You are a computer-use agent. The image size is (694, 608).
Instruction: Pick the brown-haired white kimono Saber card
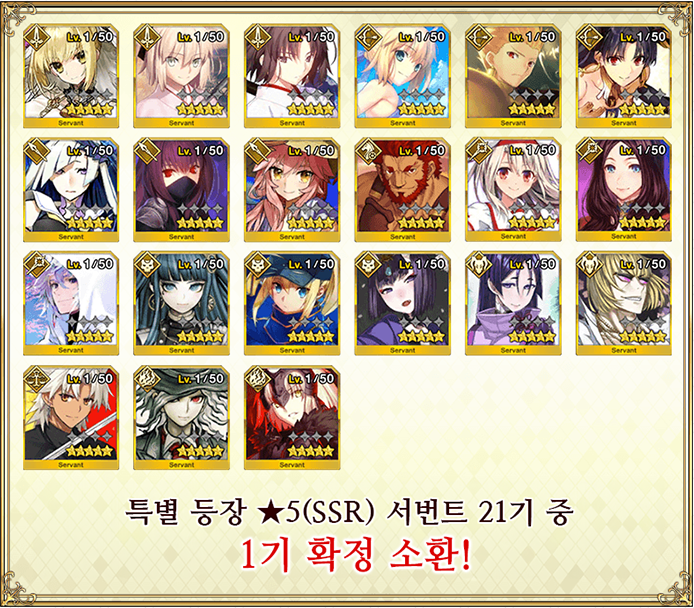pyautogui.click(x=292, y=76)
